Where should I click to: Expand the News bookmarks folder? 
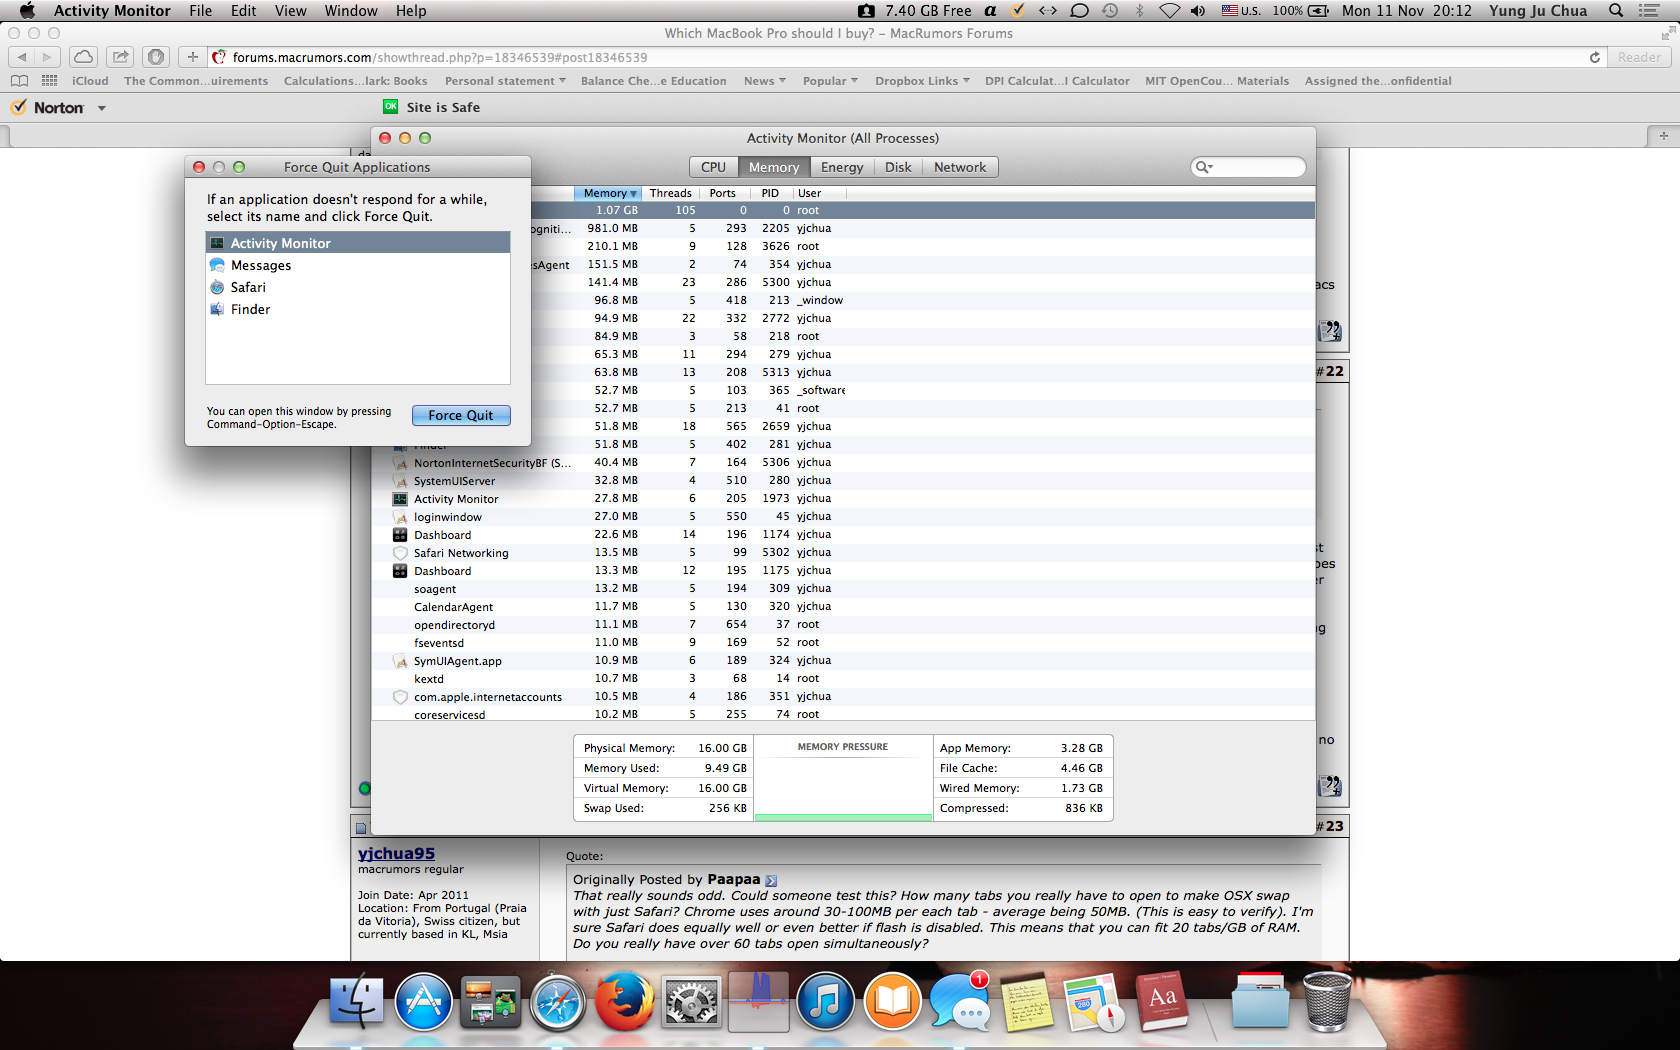pyautogui.click(x=765, y=81)
